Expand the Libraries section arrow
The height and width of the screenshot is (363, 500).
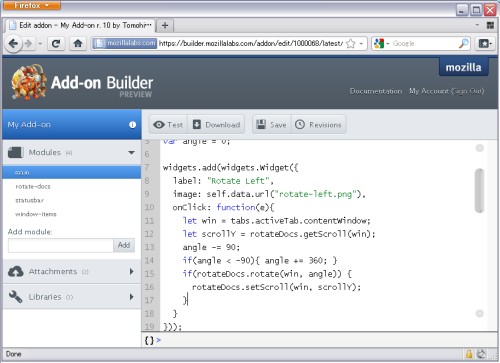pyautogui.click(x=132, y=297)
